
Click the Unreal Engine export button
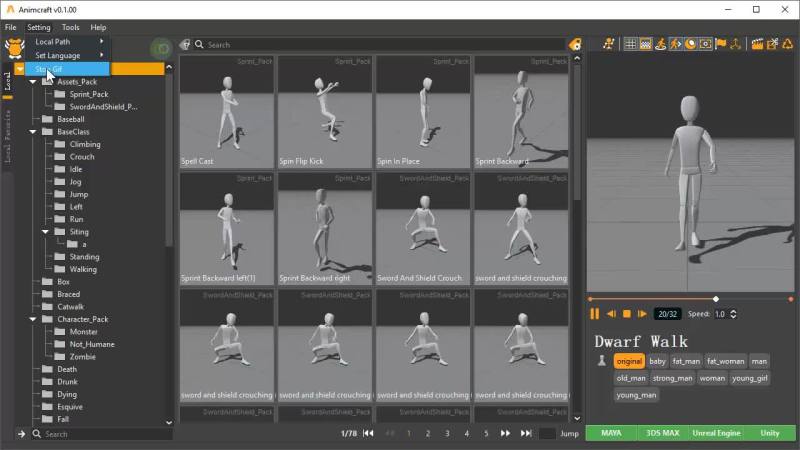[x=716, y=433]
